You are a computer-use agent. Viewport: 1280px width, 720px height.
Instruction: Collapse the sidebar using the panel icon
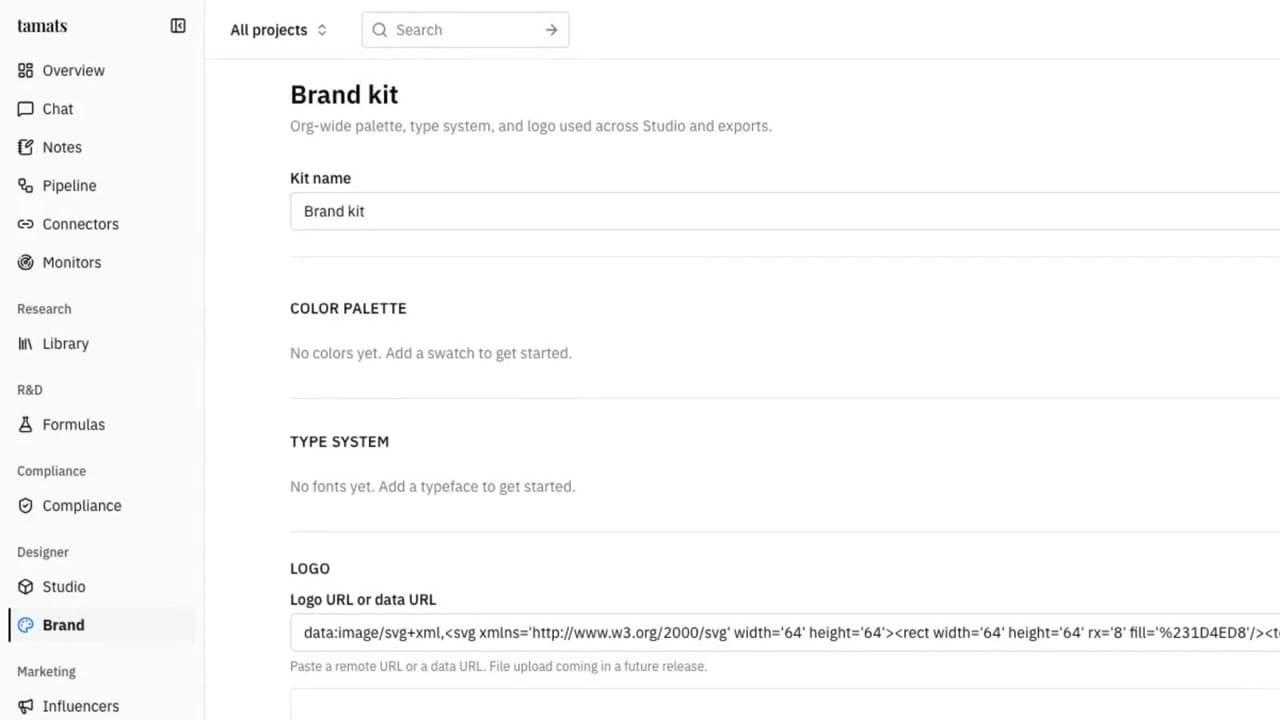pyautogui.click(x=178, y=26)
